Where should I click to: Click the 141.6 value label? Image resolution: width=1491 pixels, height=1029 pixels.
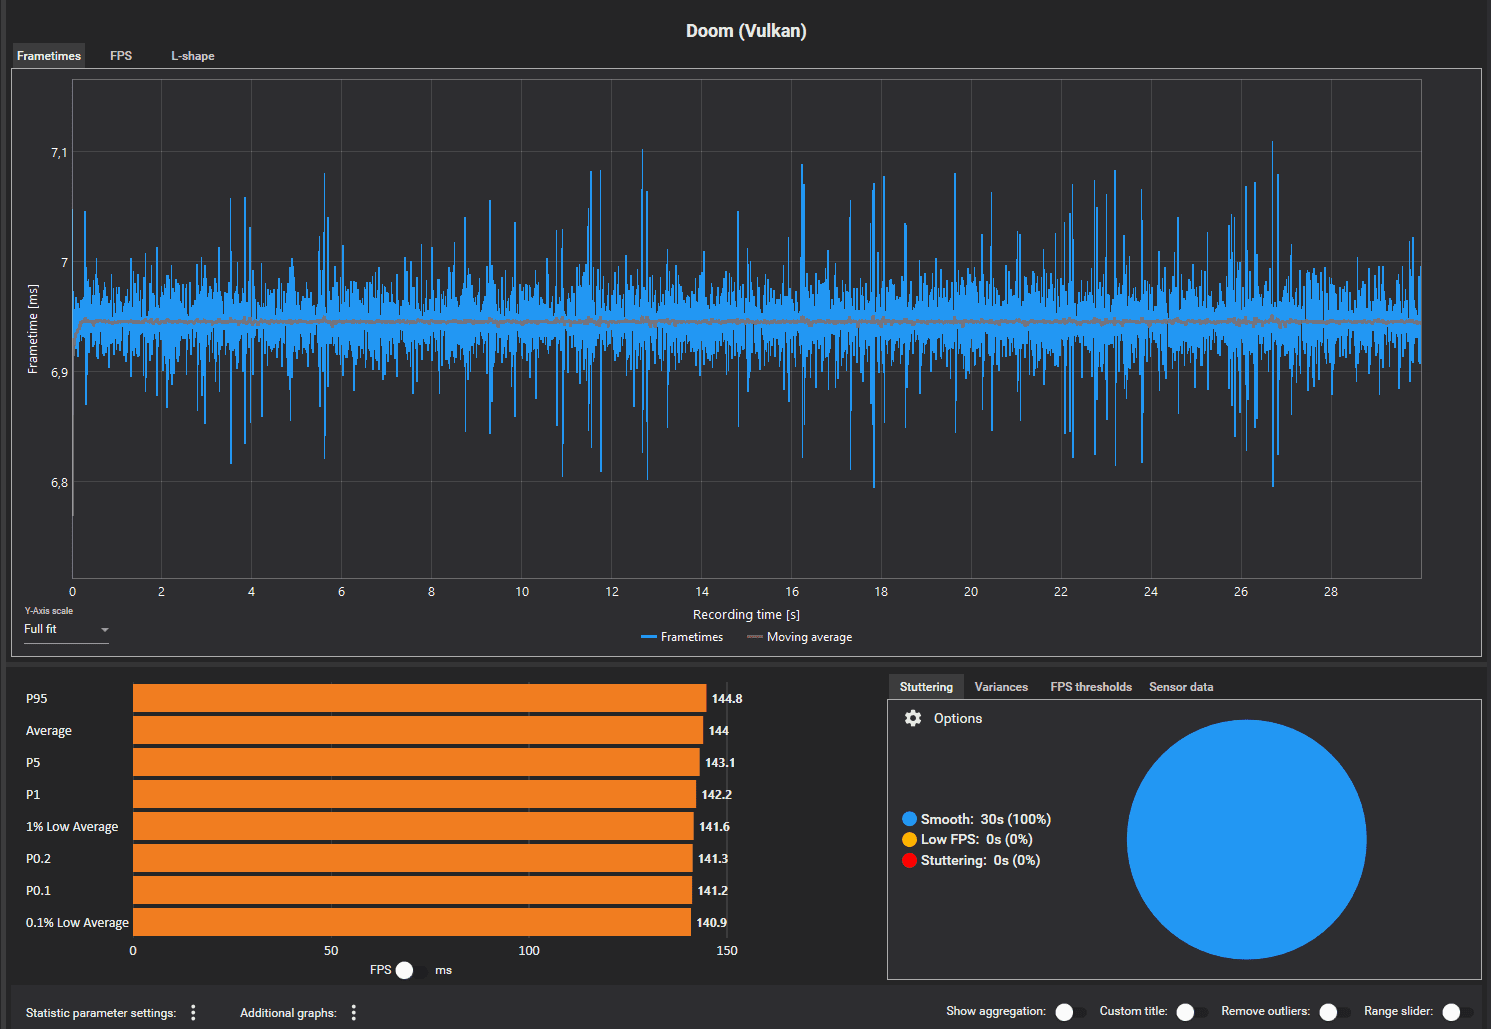point(715,826)
